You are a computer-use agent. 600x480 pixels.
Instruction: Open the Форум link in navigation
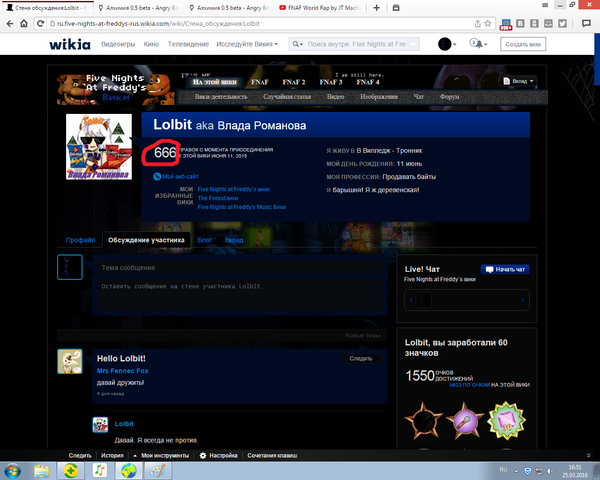tap(449, 96)
